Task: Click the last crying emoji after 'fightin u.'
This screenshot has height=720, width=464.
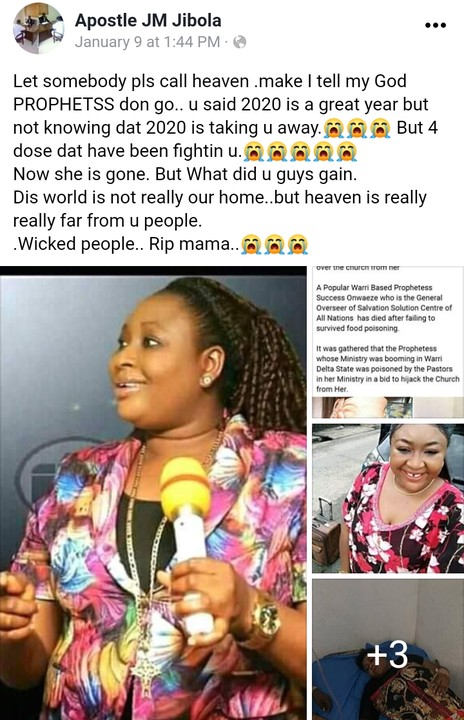Action: [346, 152]
